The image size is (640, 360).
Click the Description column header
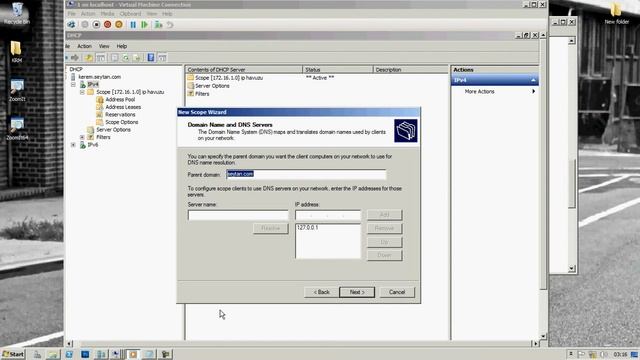411,70
